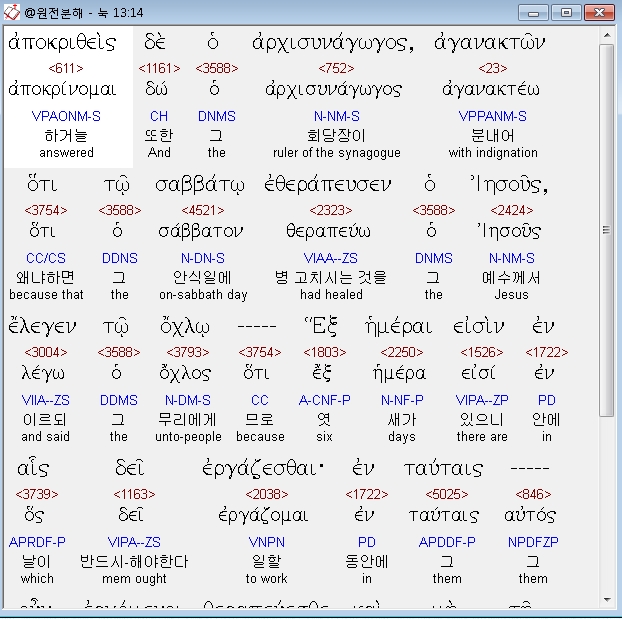Image resolution: width=622 pixels, height=619 pixels.
Task: Click gloss 'unto-people'
Action: point(188,437)
